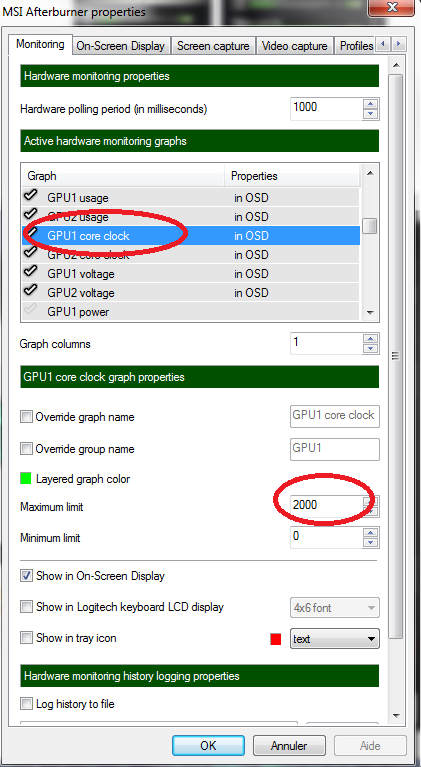Click the Maximum limit field showing 2000
The width and height of the screenshot is (421, 767).
pos(327,505)
